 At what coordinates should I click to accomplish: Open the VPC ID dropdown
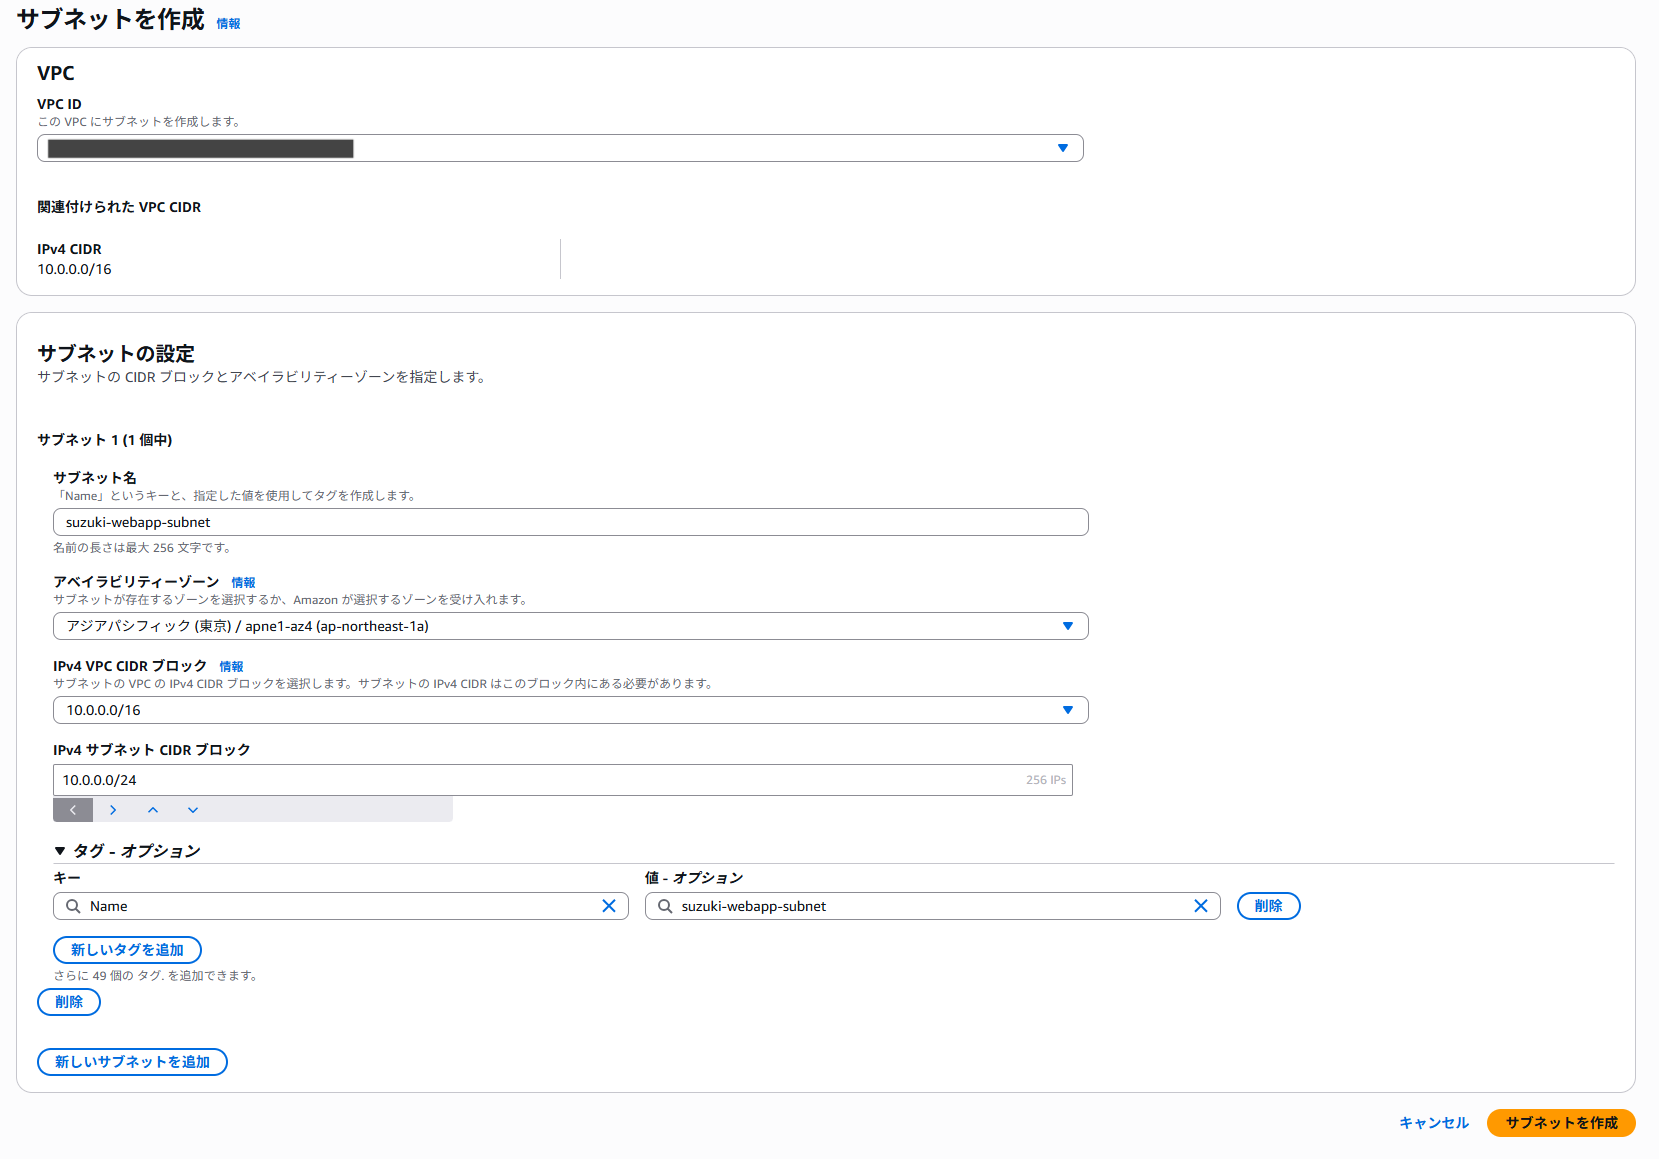point(1062,148)
